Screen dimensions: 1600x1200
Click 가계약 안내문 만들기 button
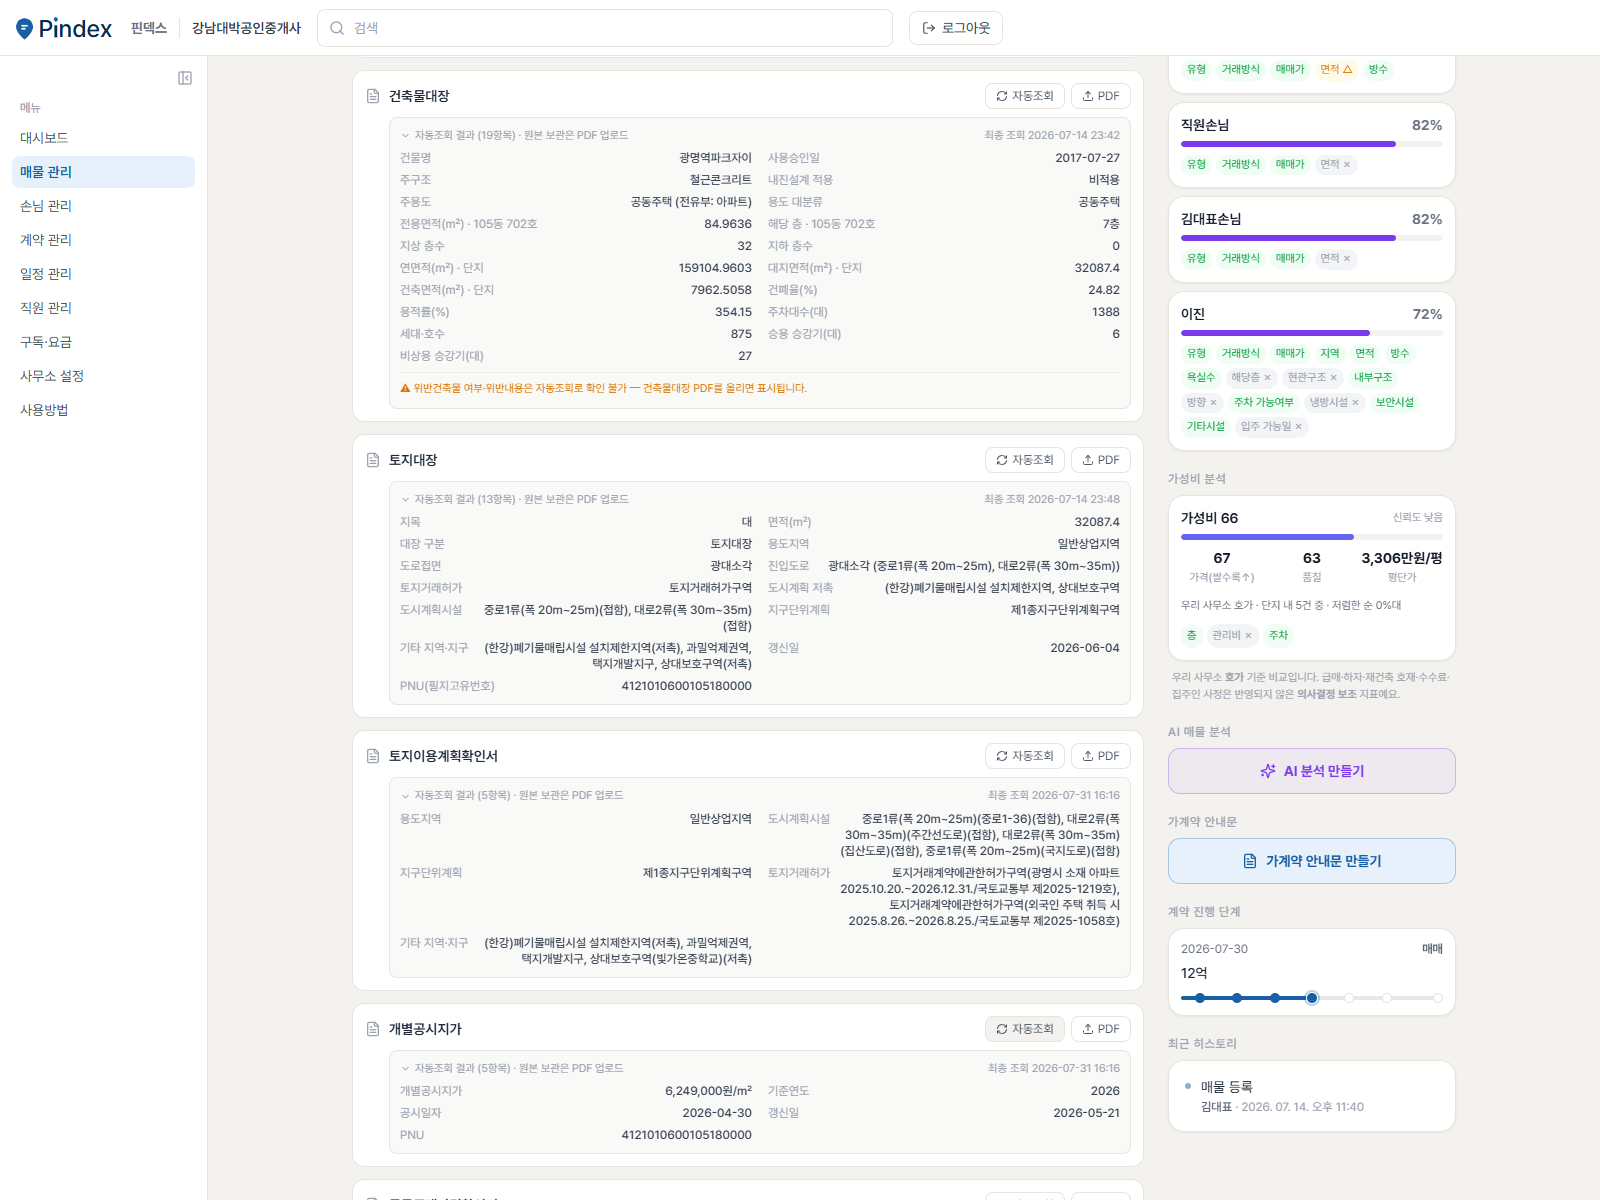(1312, 861)
